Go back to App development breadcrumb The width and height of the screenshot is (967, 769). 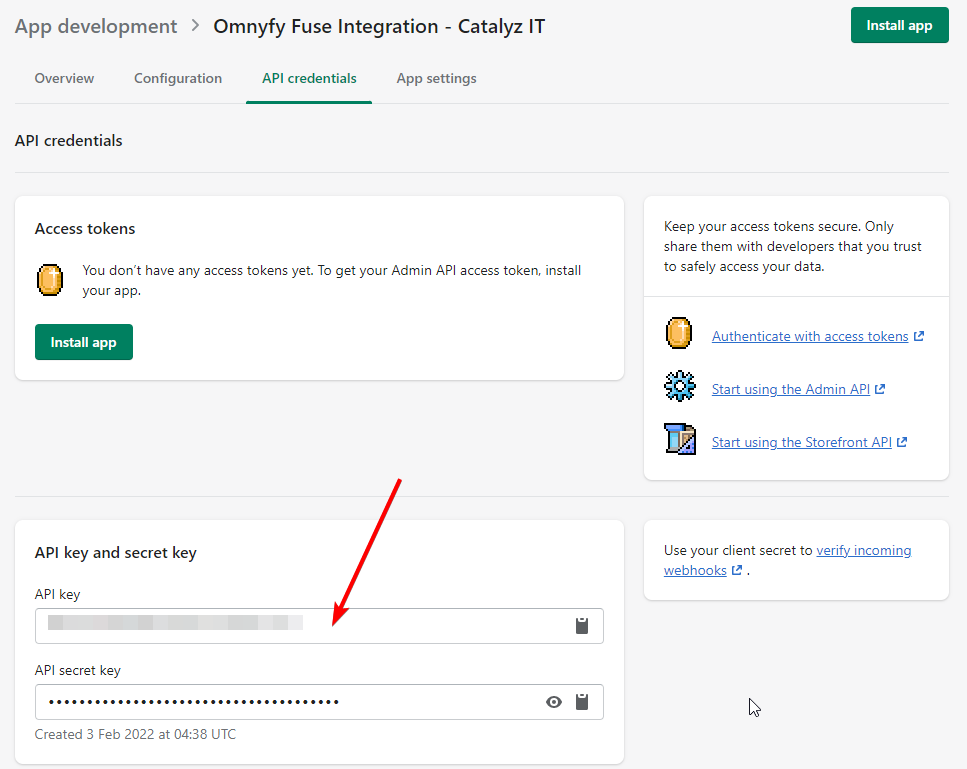tap(96, 27)
